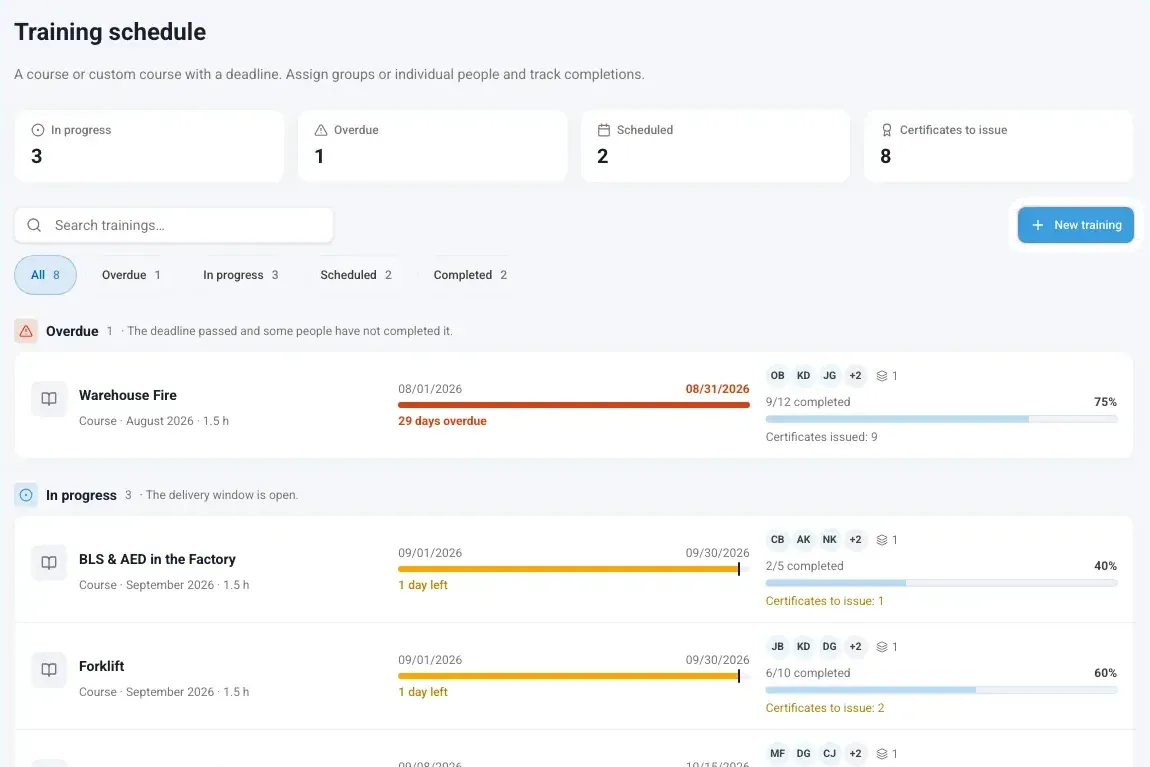Image resolution: width=1150 pixels, height=767 pixels.
Task: Click the "6/10 completed" text
Action: point(808,673)
